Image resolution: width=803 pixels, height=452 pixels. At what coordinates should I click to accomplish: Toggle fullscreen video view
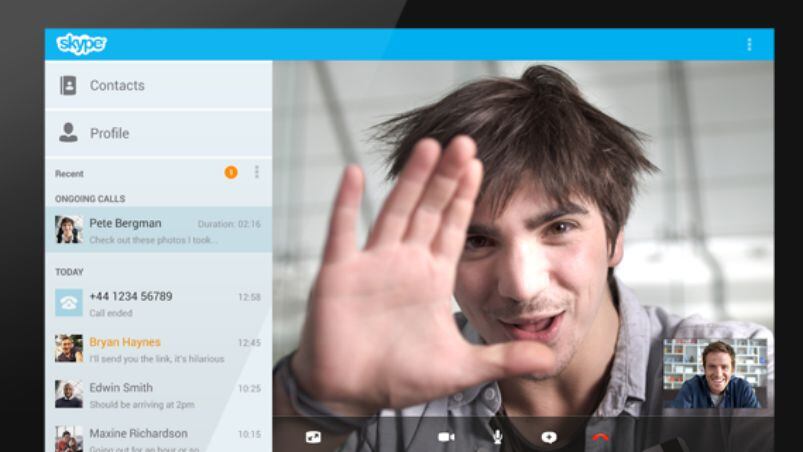313,437
